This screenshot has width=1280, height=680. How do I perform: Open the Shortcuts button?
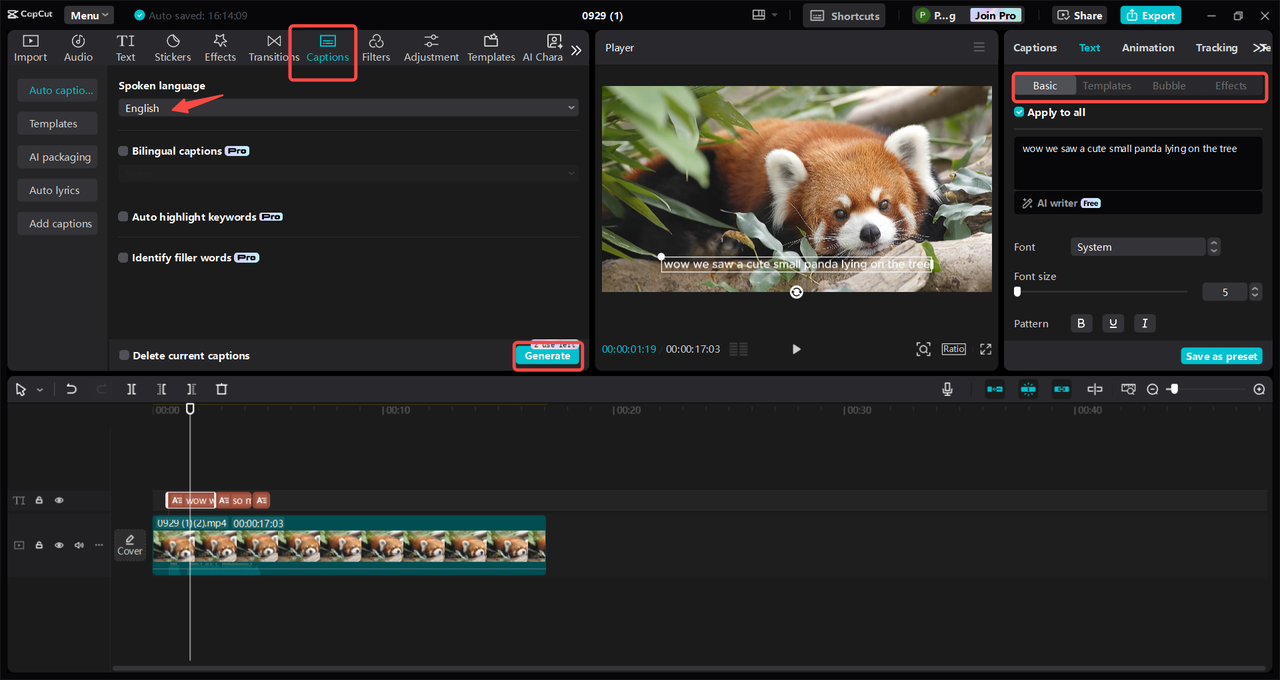[845, 15]
